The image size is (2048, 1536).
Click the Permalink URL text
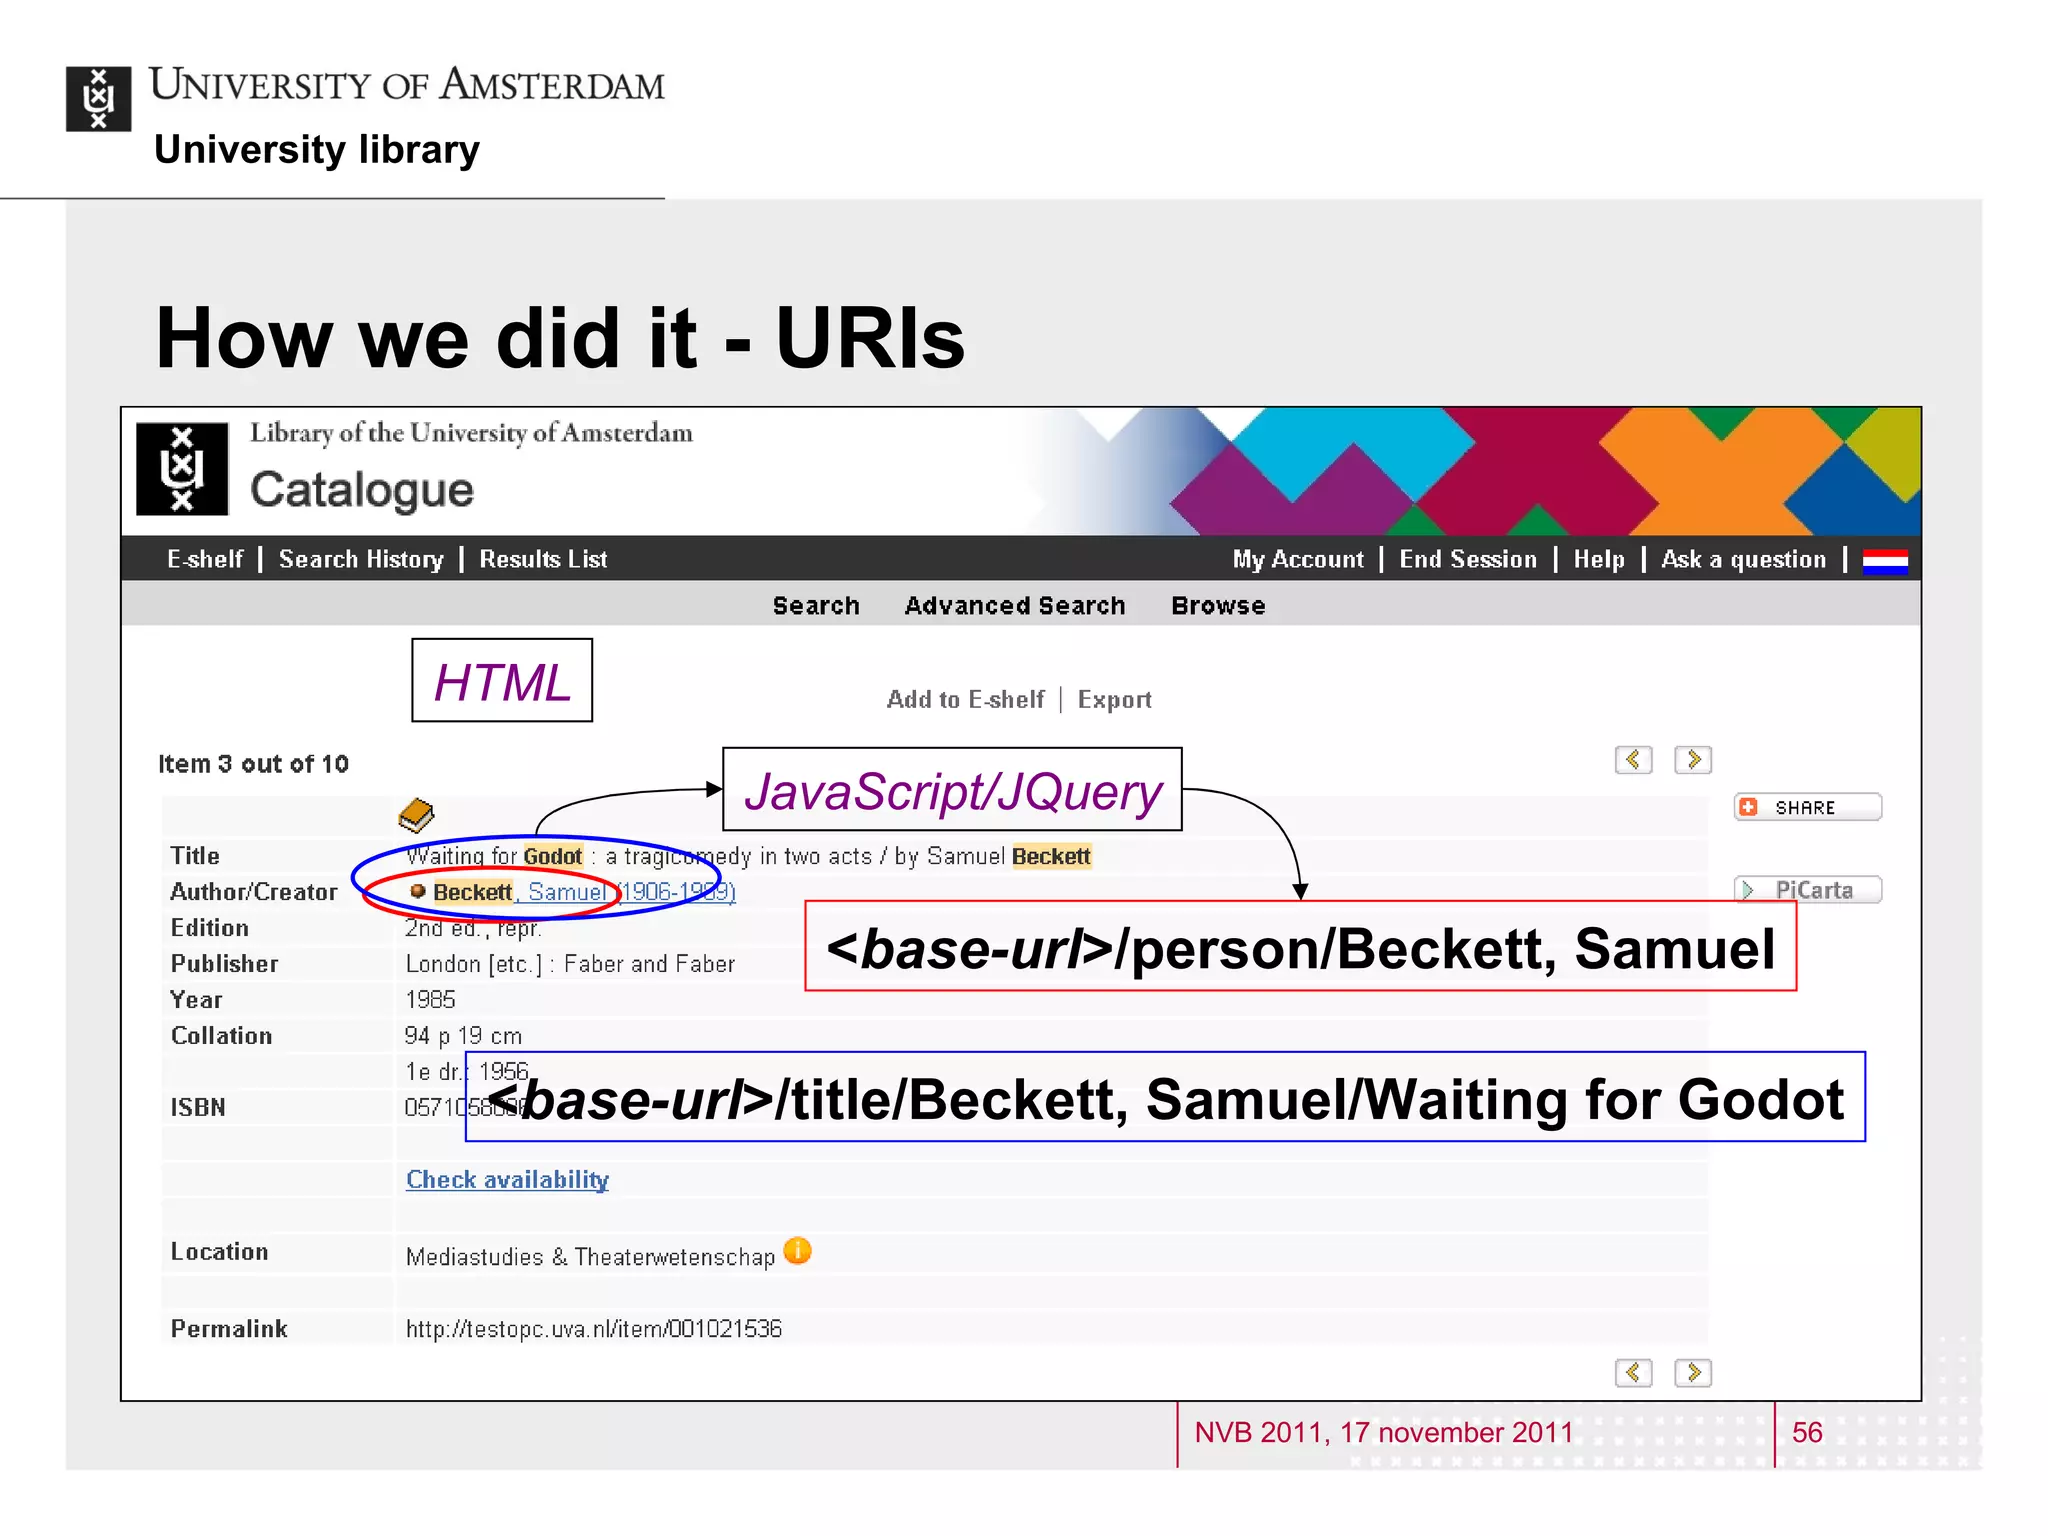pyautogui.click(x=594, y=1329)
